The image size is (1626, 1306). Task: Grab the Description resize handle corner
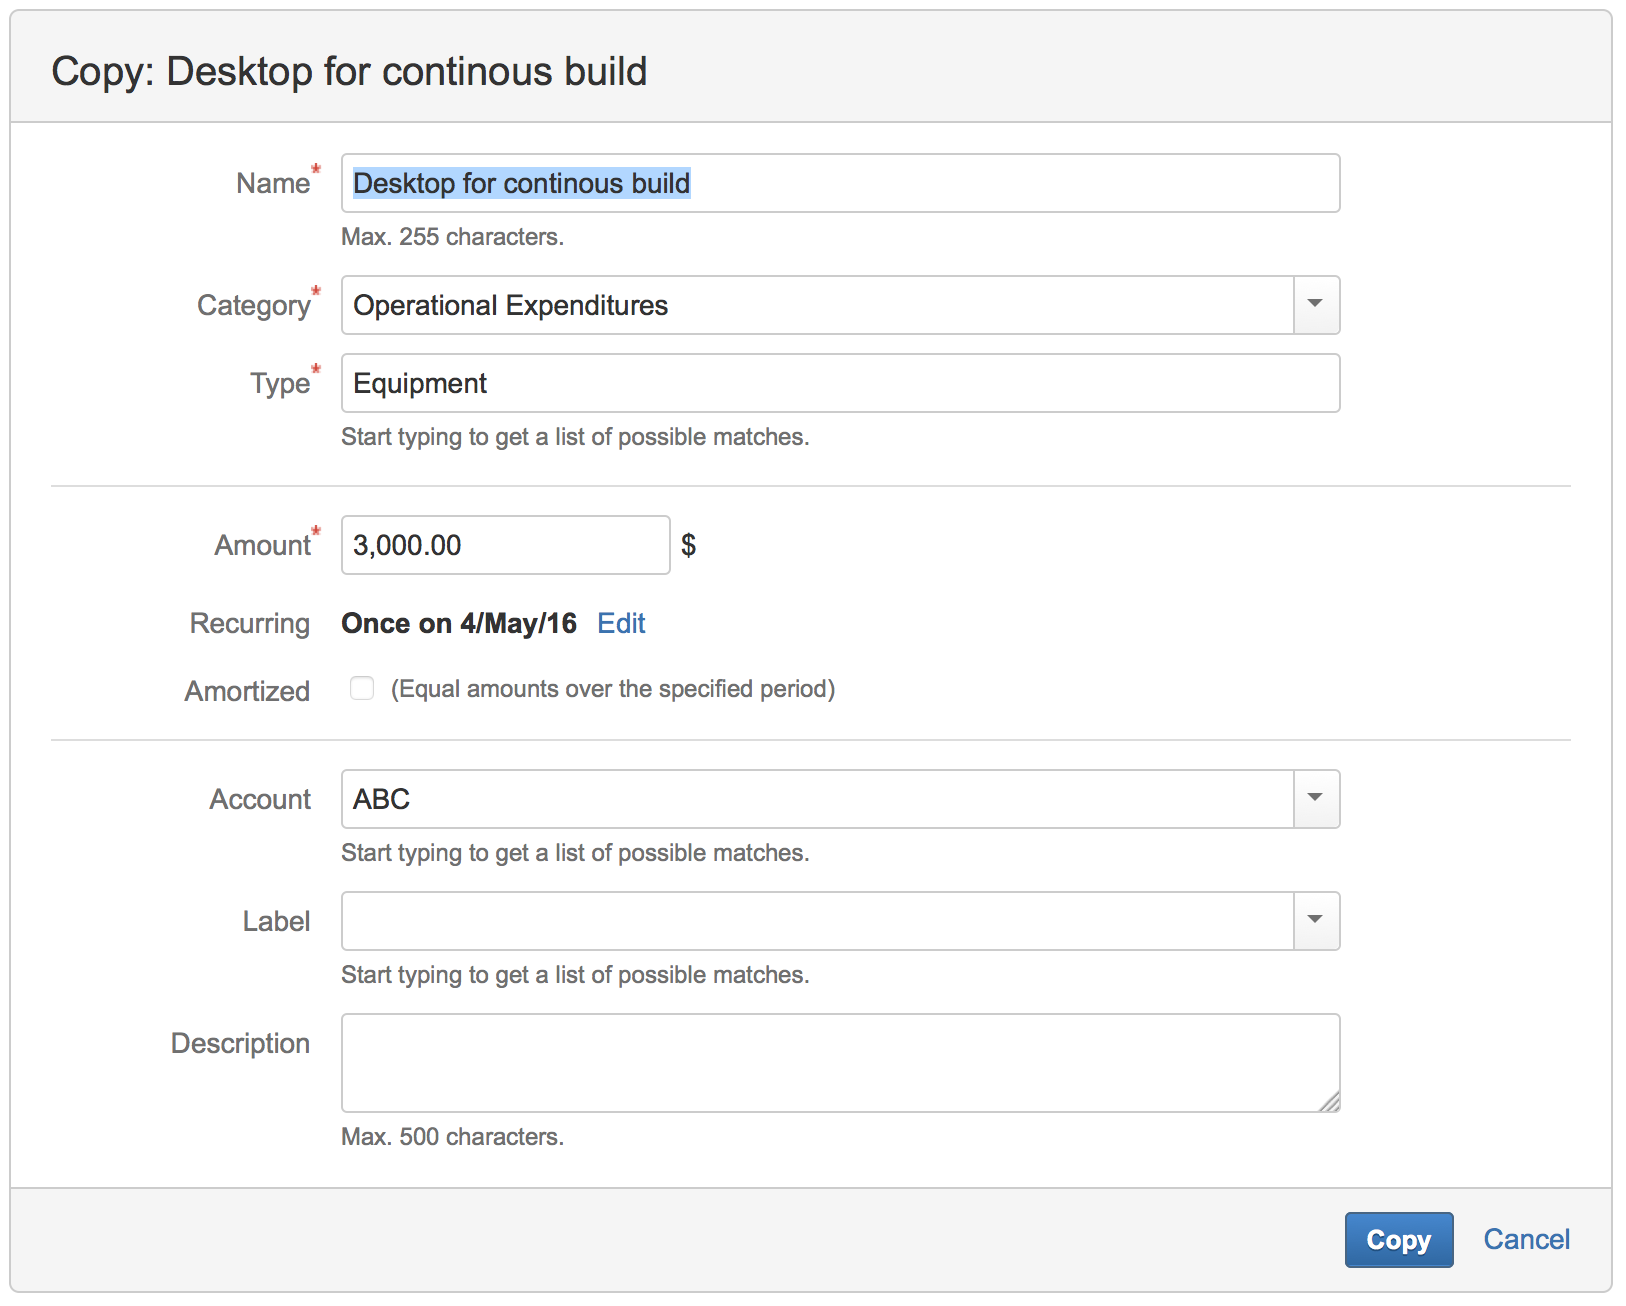[1330, 1102]
